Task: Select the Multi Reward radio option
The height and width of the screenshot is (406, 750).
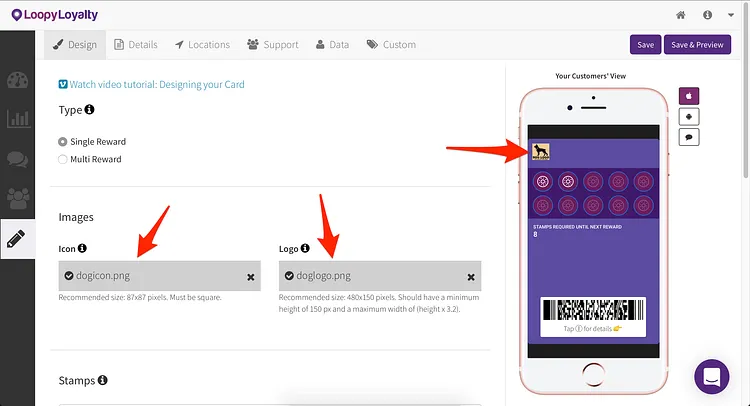Action: pos(62,159)
